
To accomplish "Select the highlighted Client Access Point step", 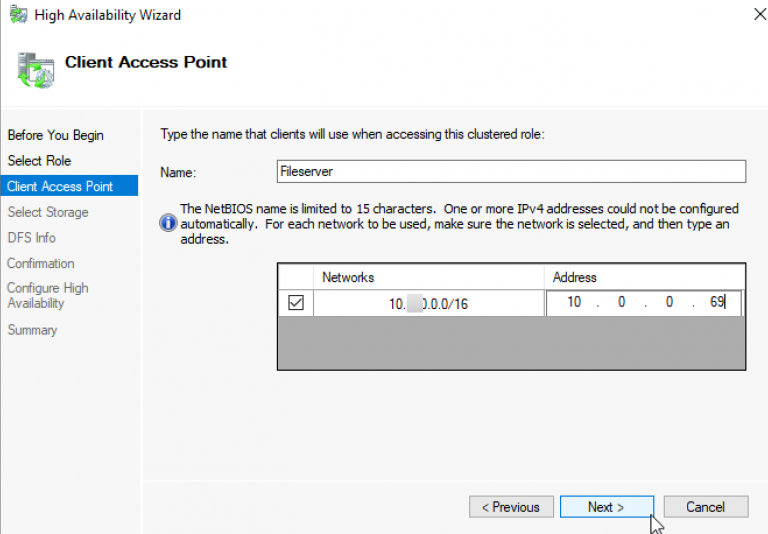I will [60, 186].
